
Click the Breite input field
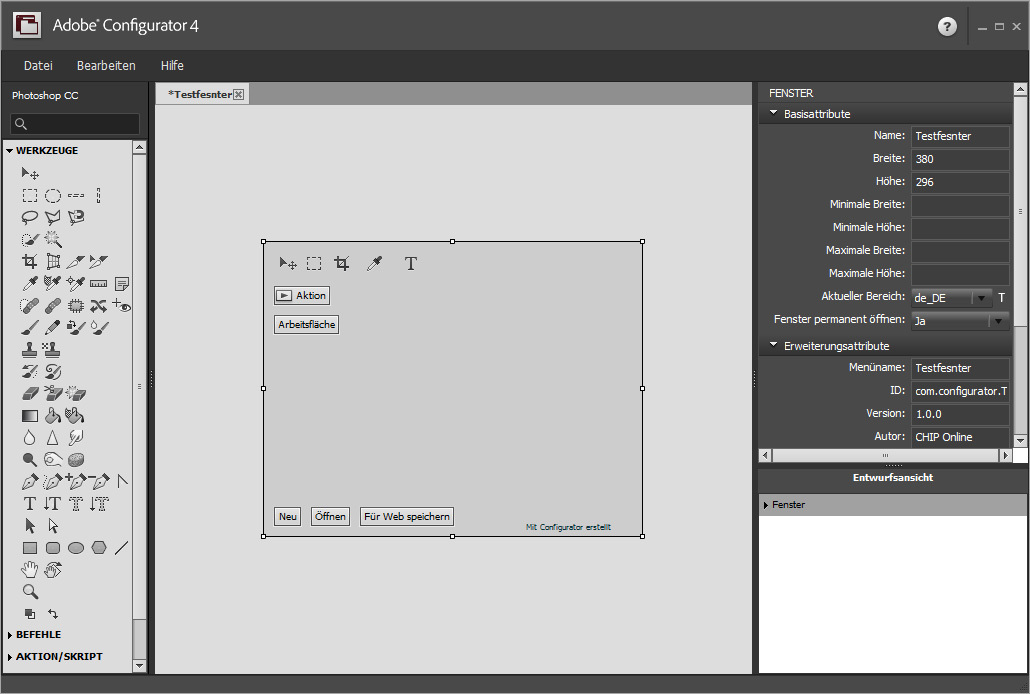(x=959, y=159)
